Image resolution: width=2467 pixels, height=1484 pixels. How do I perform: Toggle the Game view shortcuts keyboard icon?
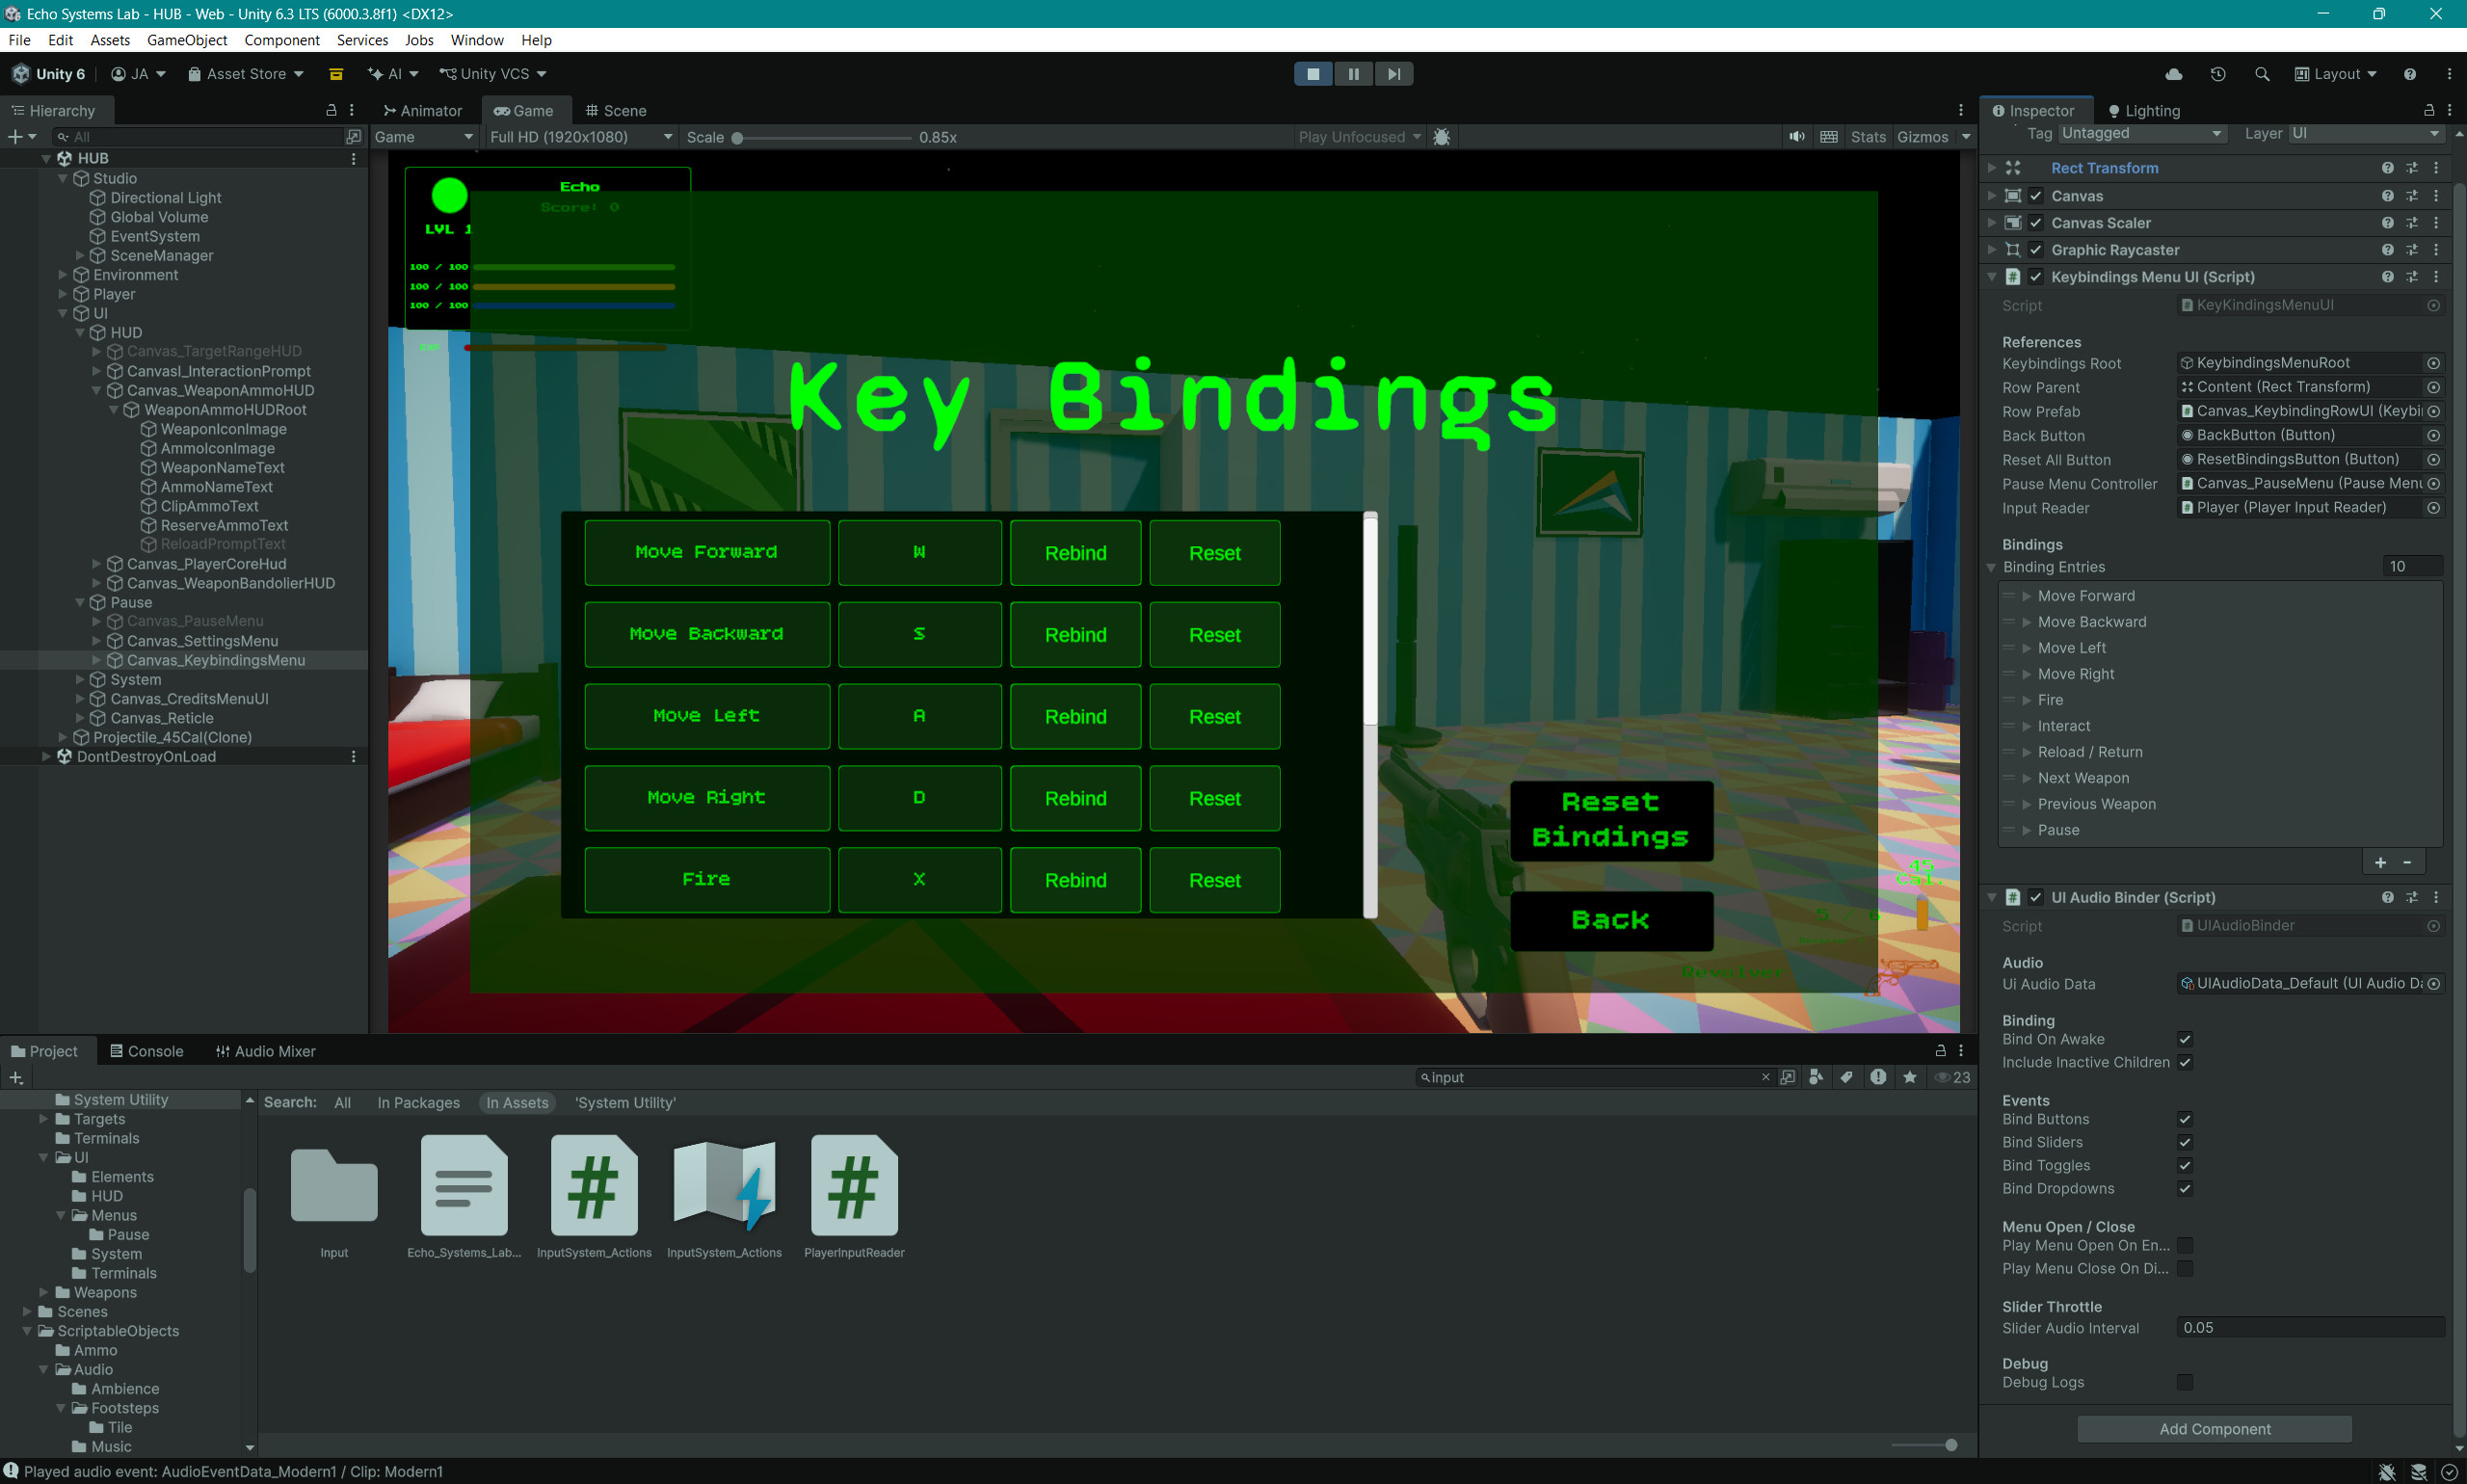point(1829,137)
